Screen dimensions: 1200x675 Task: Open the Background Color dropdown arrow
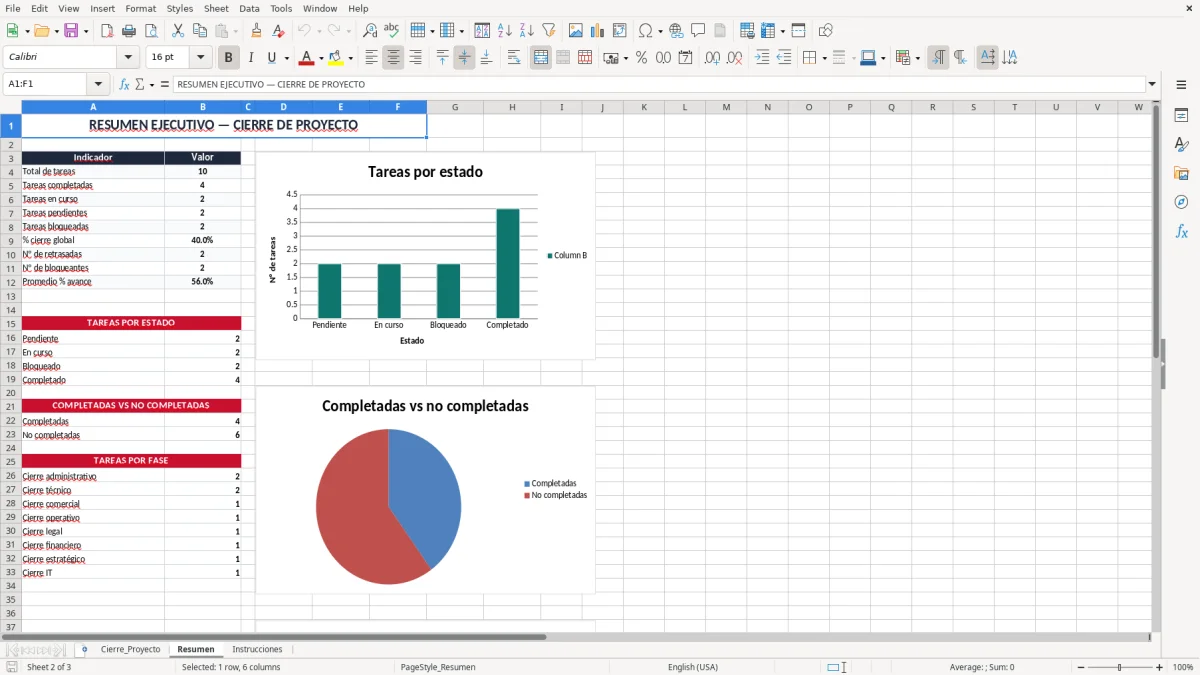click(x=350, y=58)
